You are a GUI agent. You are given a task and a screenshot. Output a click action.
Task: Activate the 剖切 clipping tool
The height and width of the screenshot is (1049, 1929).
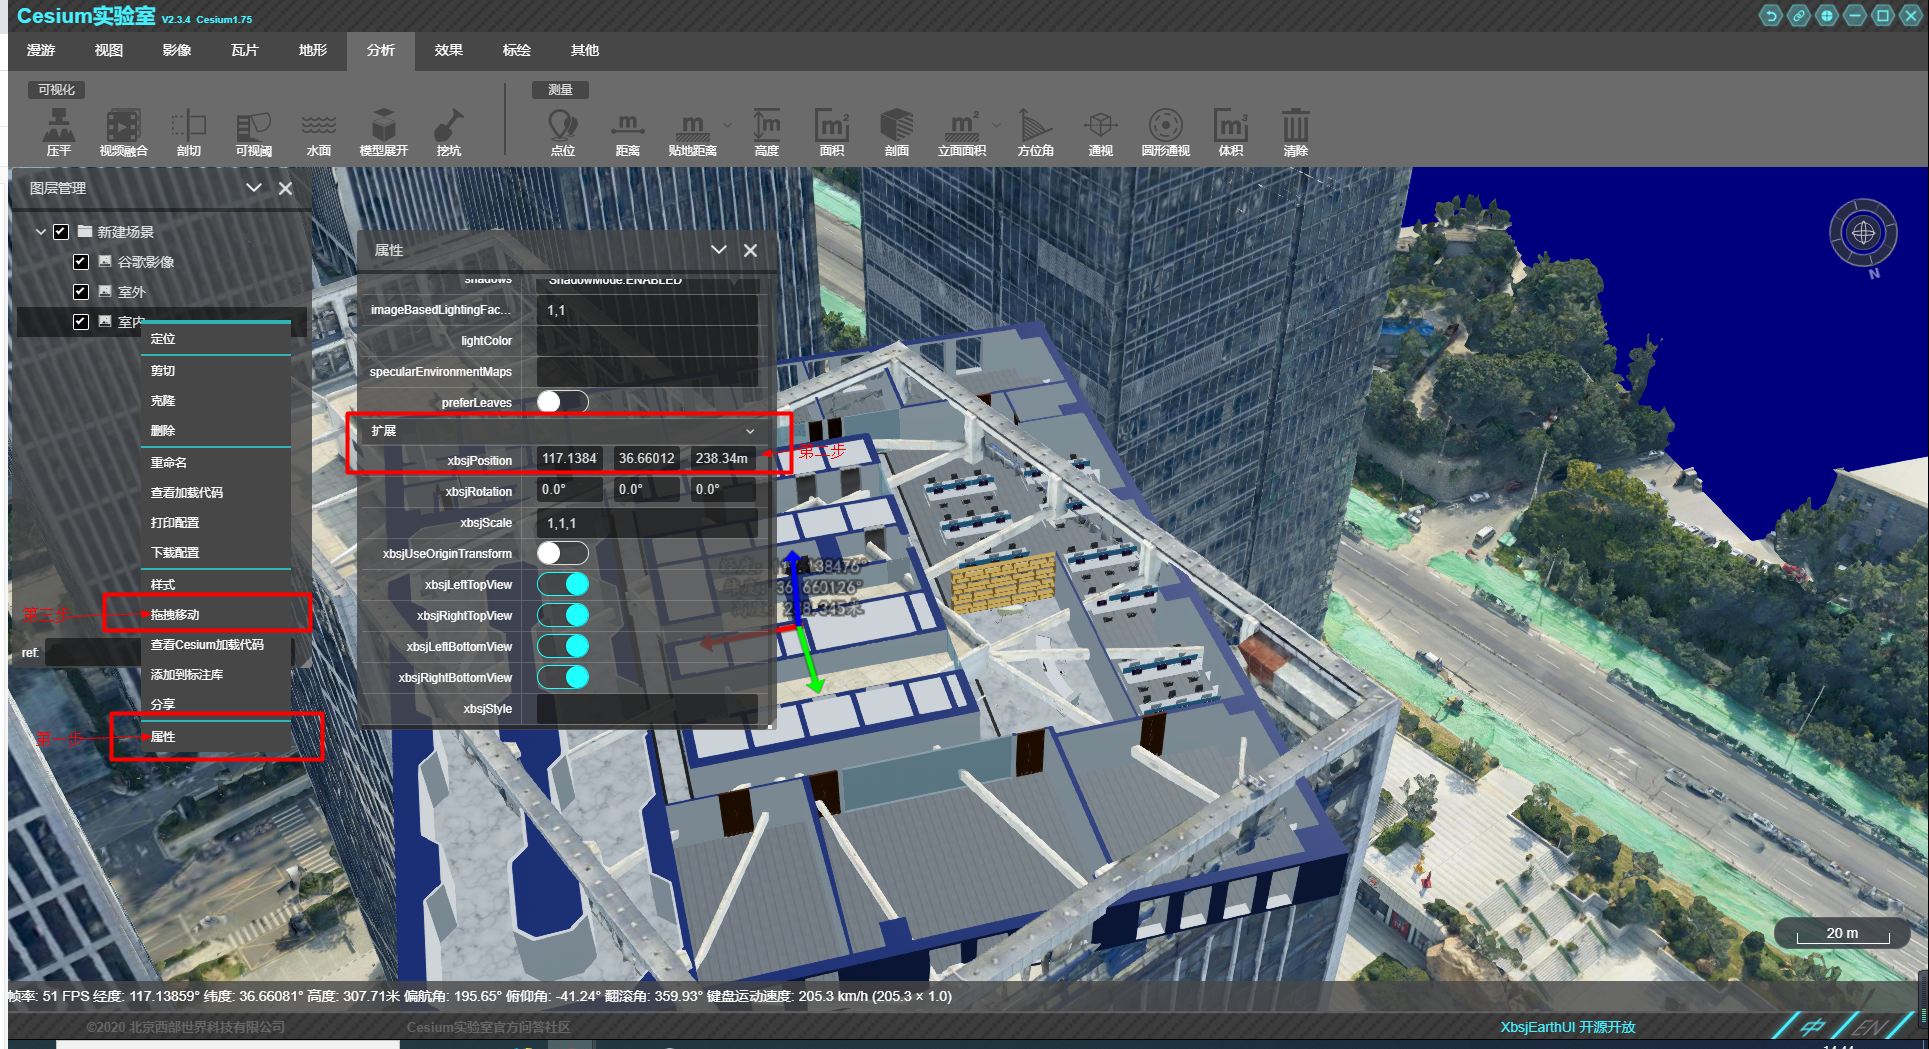pos(188,132)
